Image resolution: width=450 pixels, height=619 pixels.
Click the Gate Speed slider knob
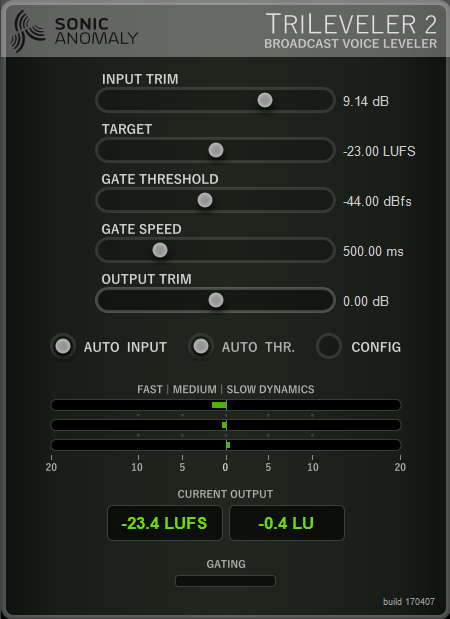[x=160, y=250]
